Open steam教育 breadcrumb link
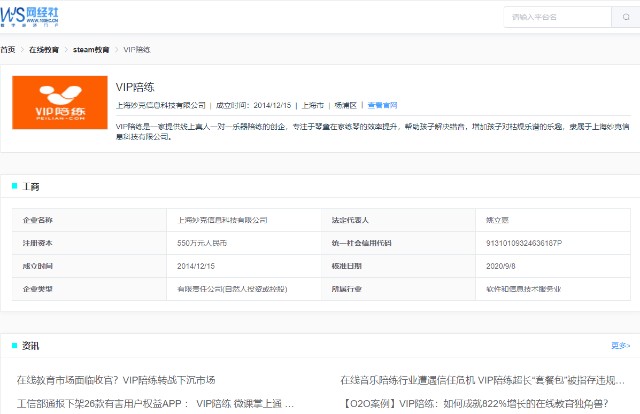The image size is (640, 414). [91, 50]
